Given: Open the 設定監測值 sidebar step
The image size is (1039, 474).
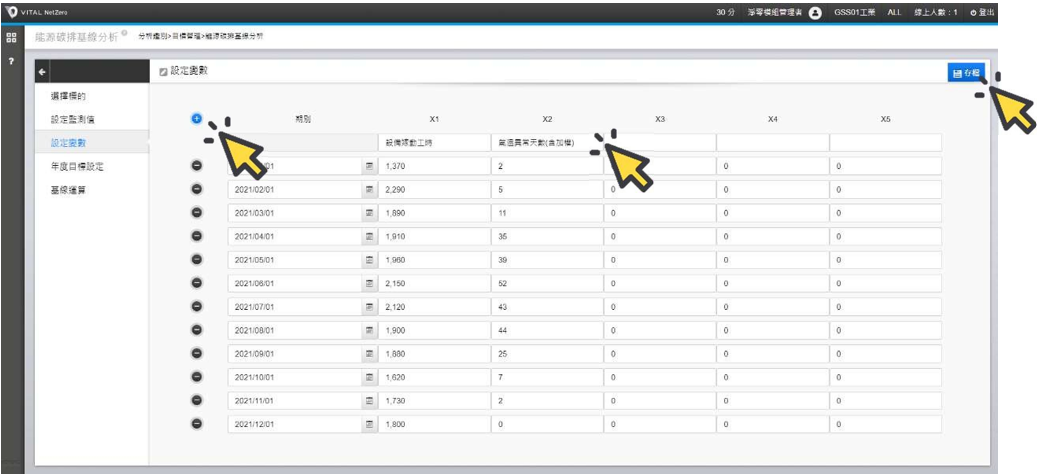Looking at the screenshot, I should pos(72,120).
